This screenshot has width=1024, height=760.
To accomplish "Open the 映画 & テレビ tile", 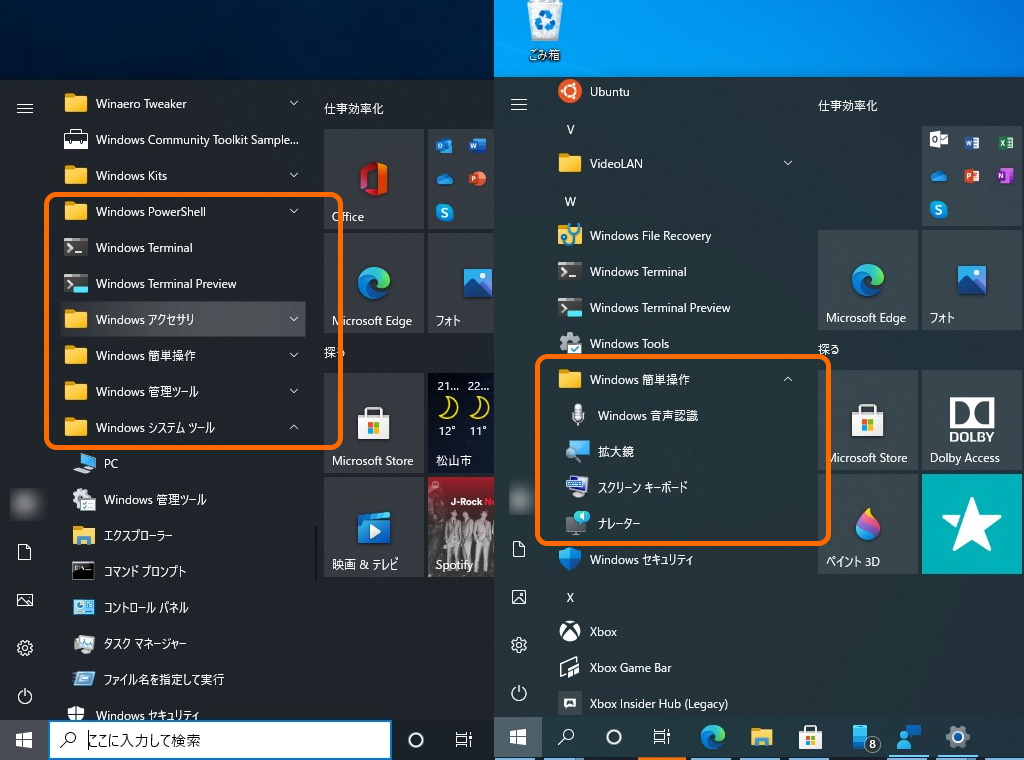I will click(373, 527).
